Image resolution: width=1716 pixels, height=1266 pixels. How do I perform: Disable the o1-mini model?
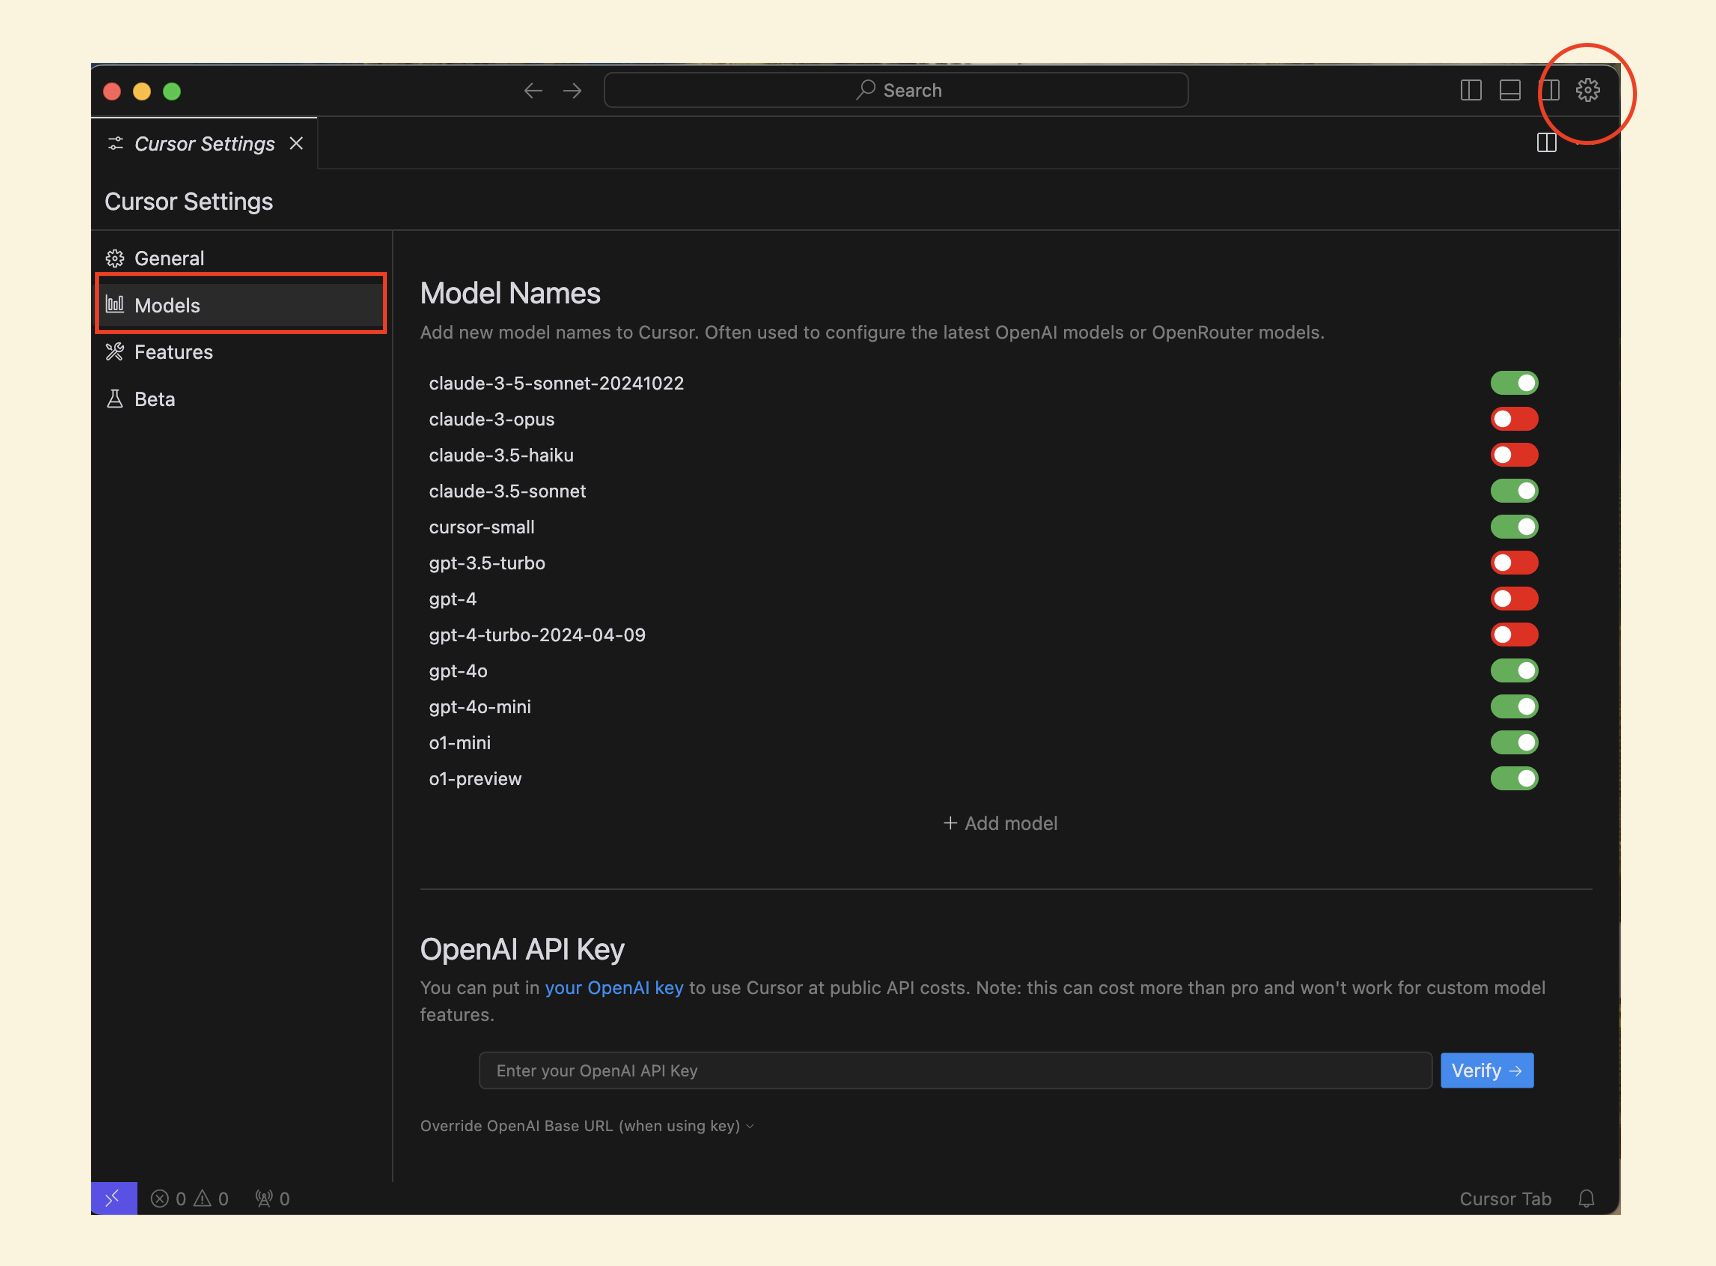coord(1514,743)
